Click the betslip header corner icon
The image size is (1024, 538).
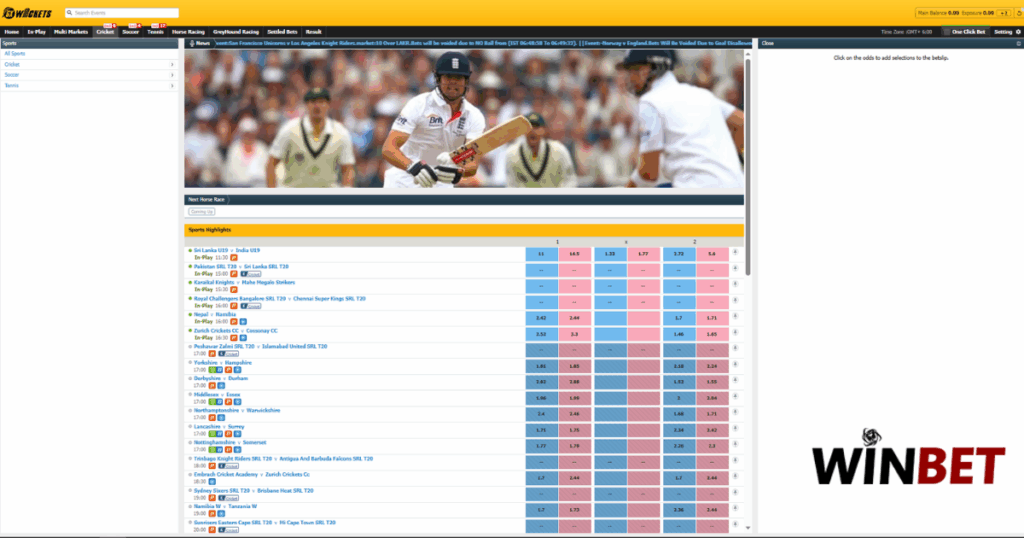(1018, 43)
